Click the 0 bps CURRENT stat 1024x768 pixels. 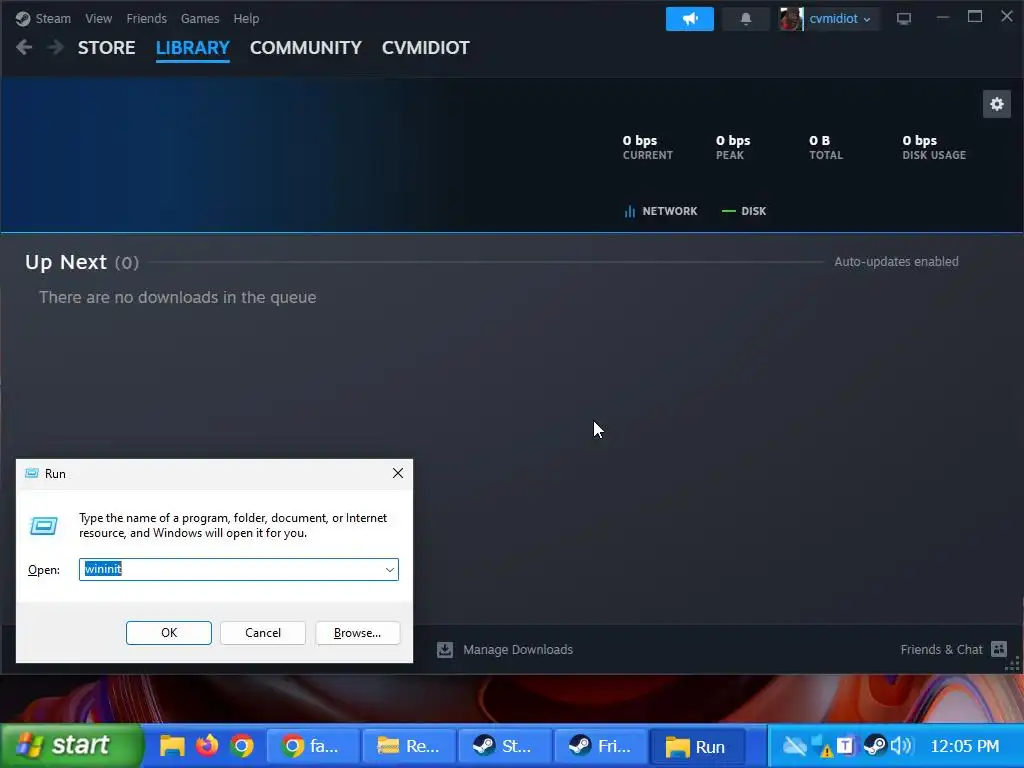click(x=647, y=147)
